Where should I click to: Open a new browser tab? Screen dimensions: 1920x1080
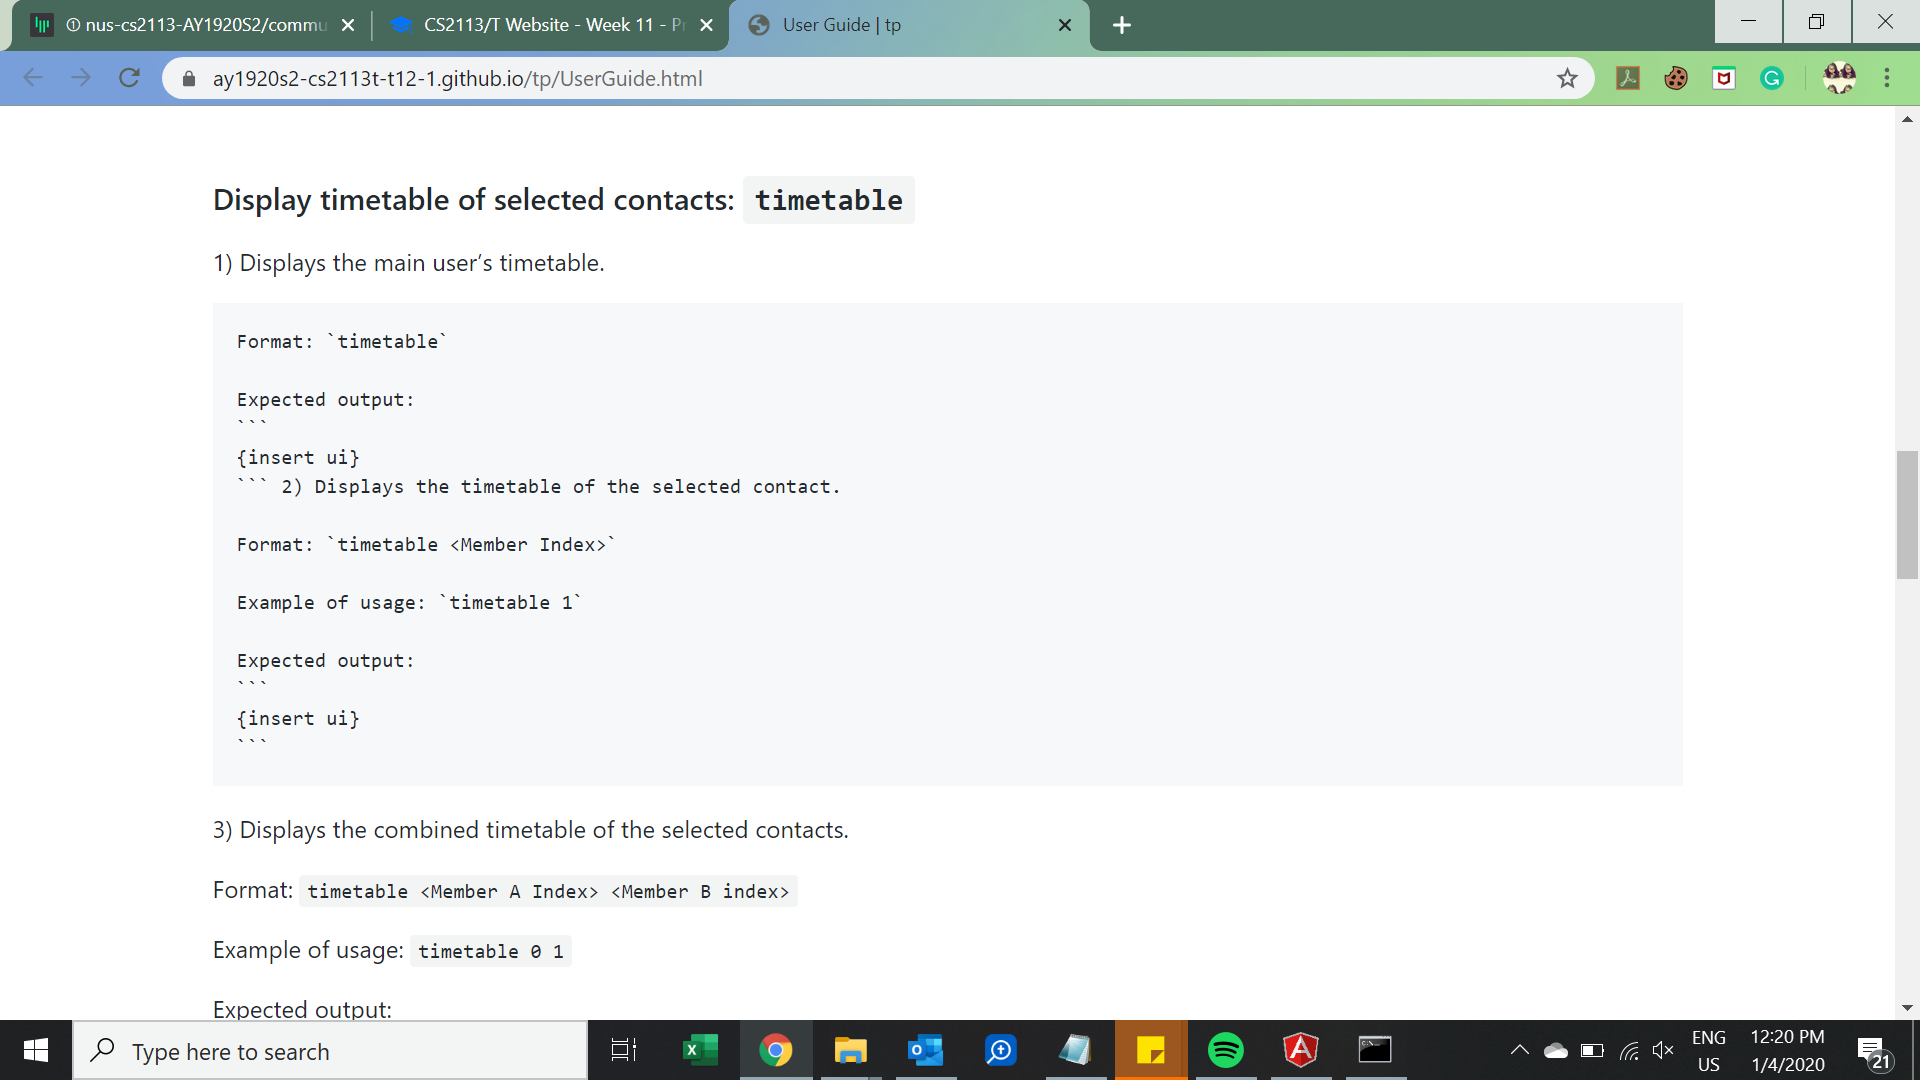pyautogui.click(x=1122, y=25)
